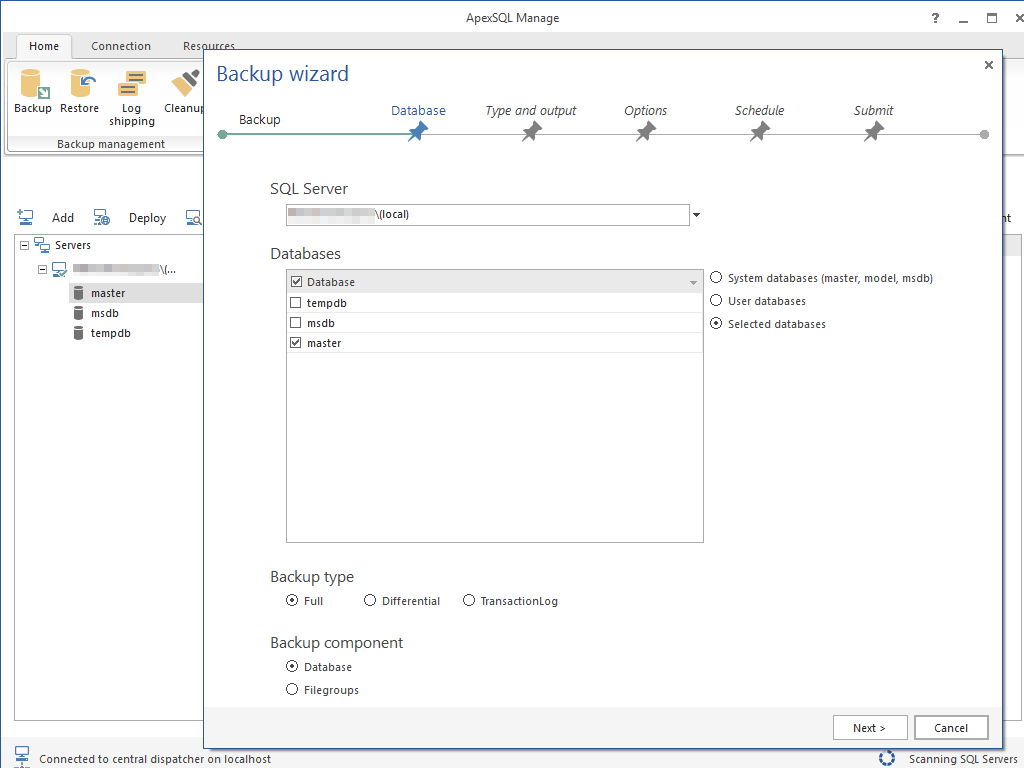Image resolution: width=1024 pixels, height=768 pixels.
Task: Click the tempdb database cylinder icon
Action: [78, 333]
